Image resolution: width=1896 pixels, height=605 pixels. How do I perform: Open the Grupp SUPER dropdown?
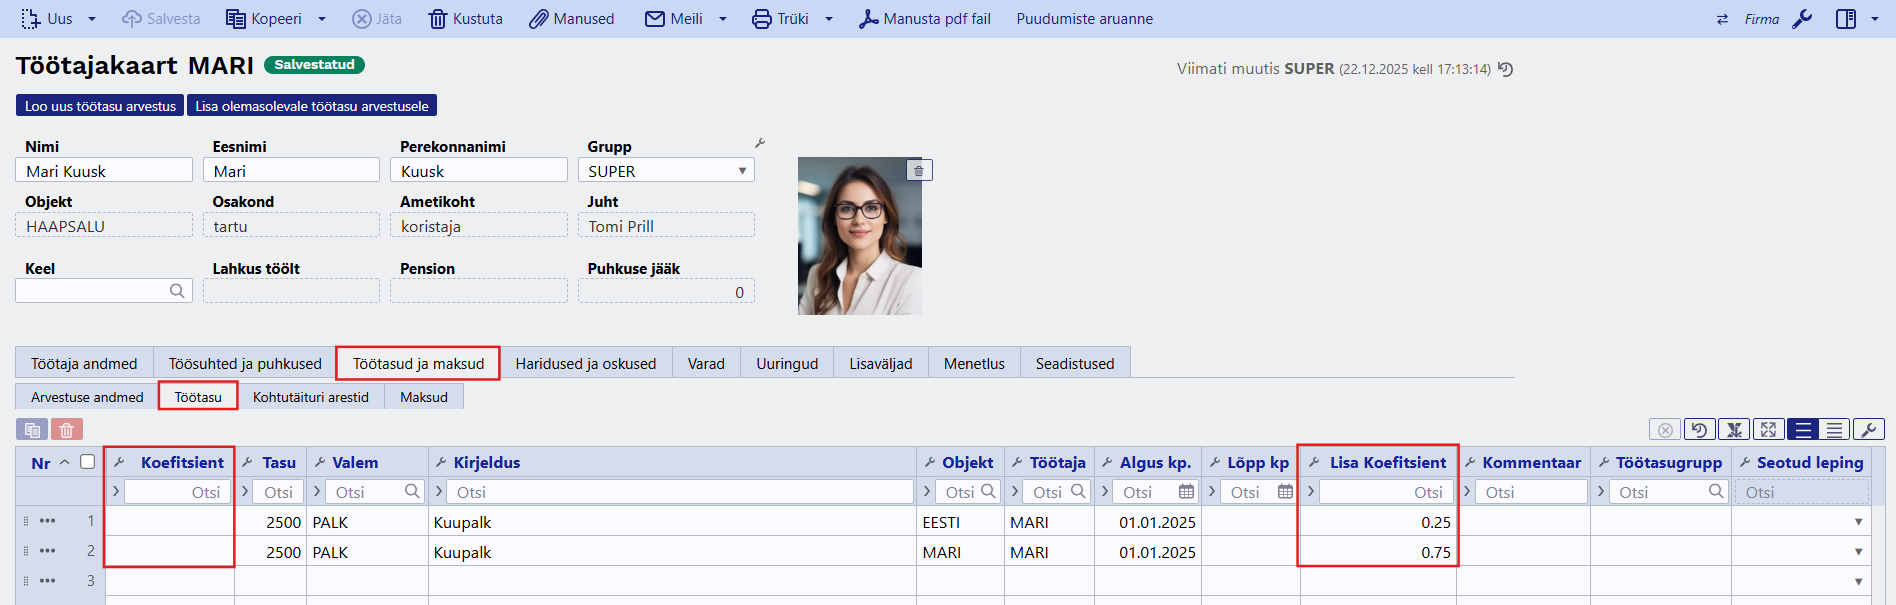pyautogui.click(x=666, y=171)
